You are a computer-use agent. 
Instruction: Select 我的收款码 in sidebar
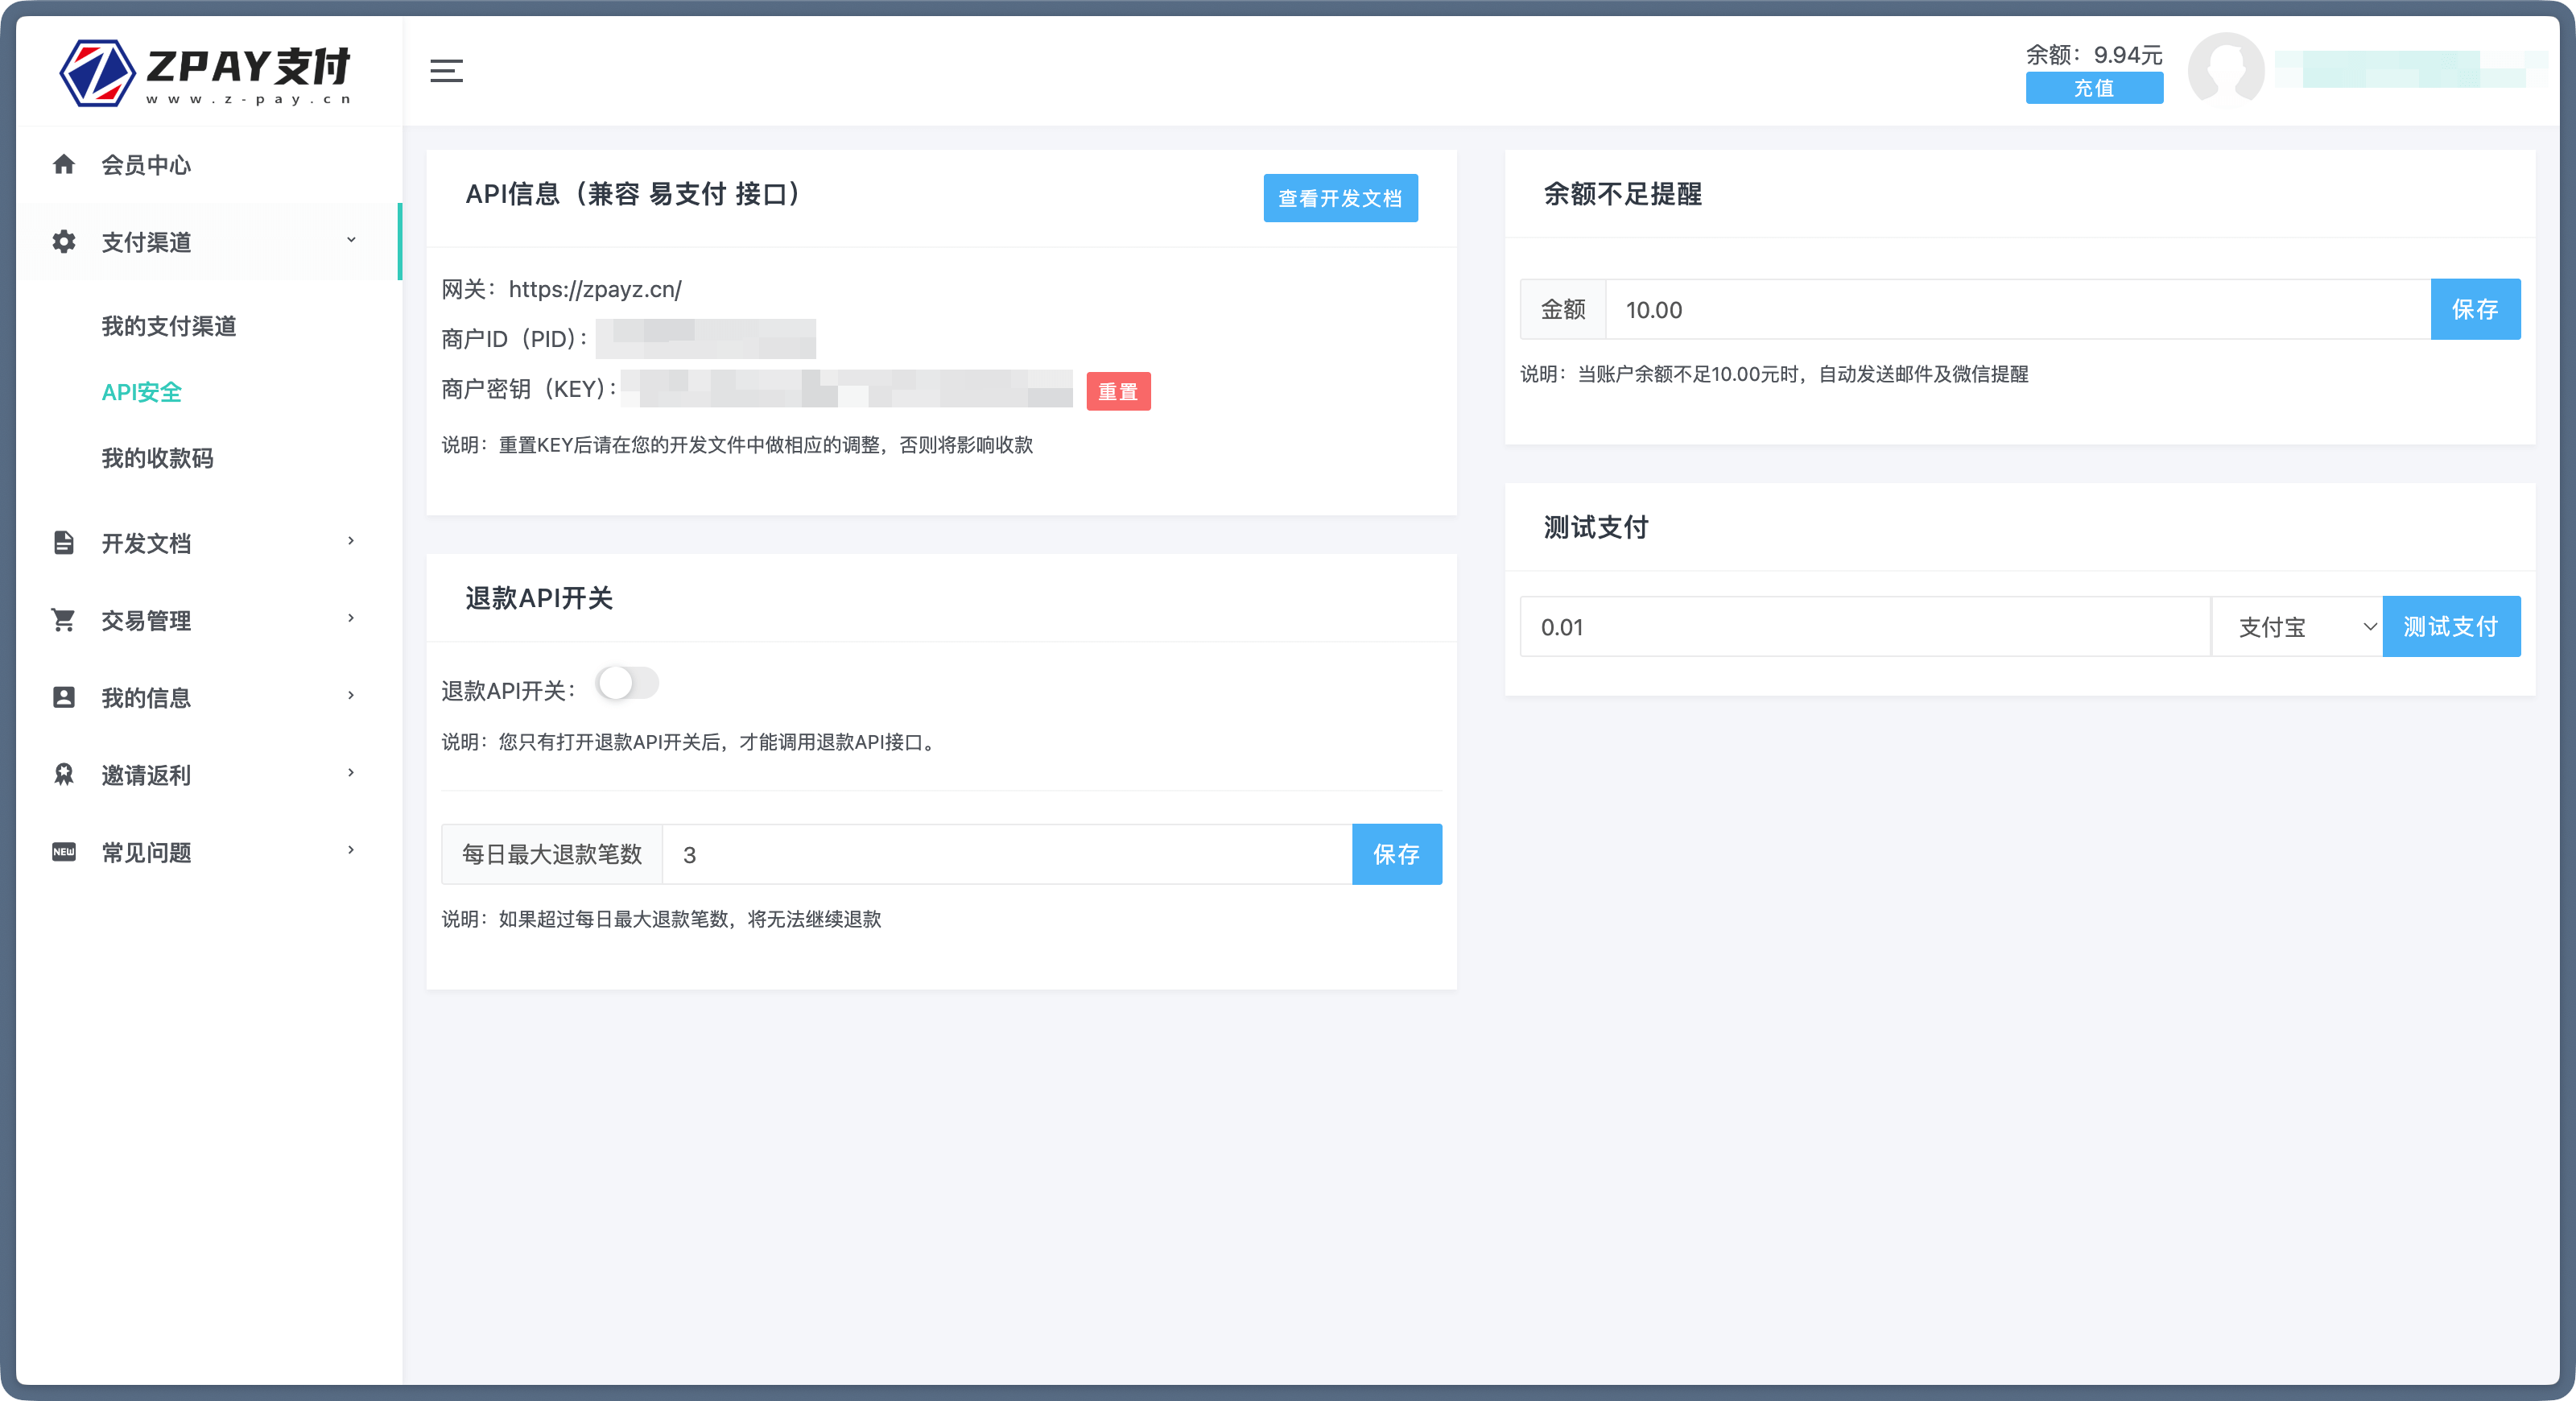click(157, 458)
